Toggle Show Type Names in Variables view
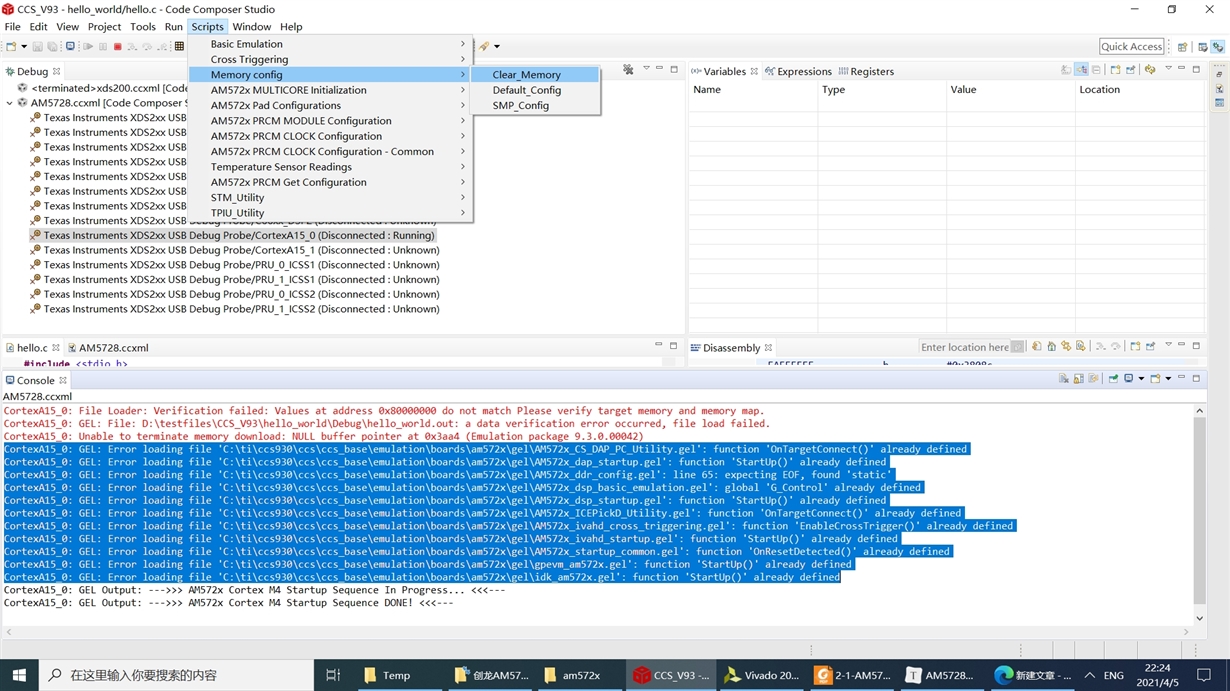The height and width of the screenshot is (691, 1230). pos(1066,70)
